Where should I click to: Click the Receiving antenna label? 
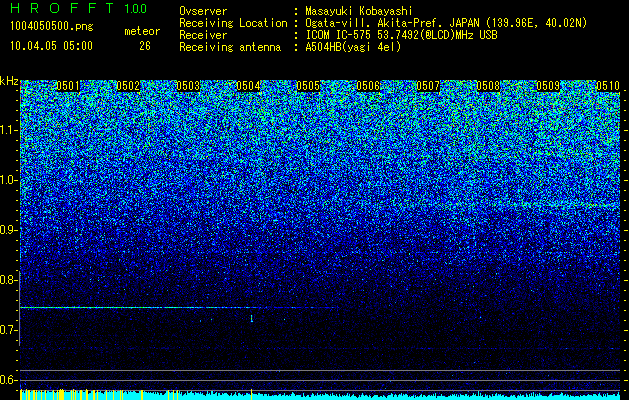(230, 47)
